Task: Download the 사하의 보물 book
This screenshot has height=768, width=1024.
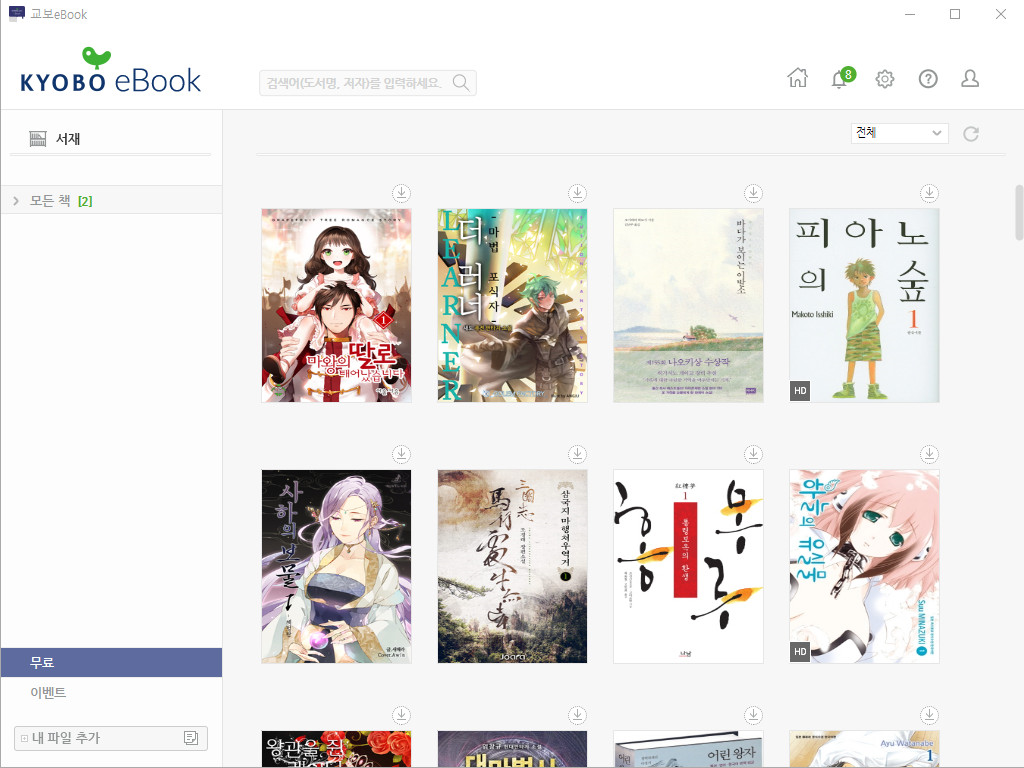Action: pos(402,453)
